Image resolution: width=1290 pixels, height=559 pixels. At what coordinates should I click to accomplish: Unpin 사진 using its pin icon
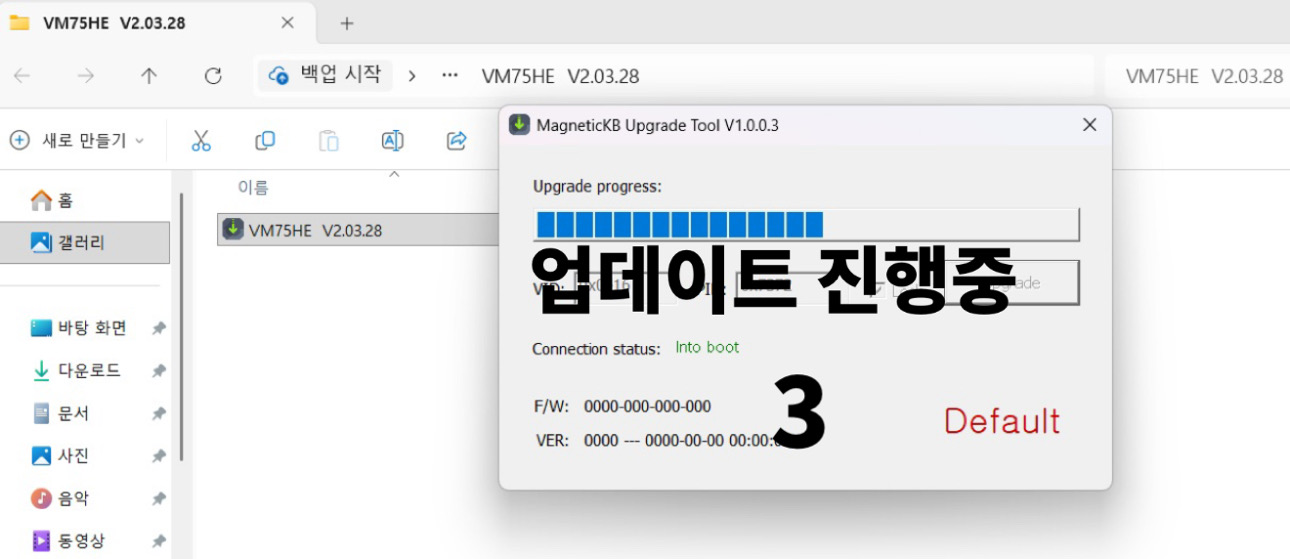[158, 456]
